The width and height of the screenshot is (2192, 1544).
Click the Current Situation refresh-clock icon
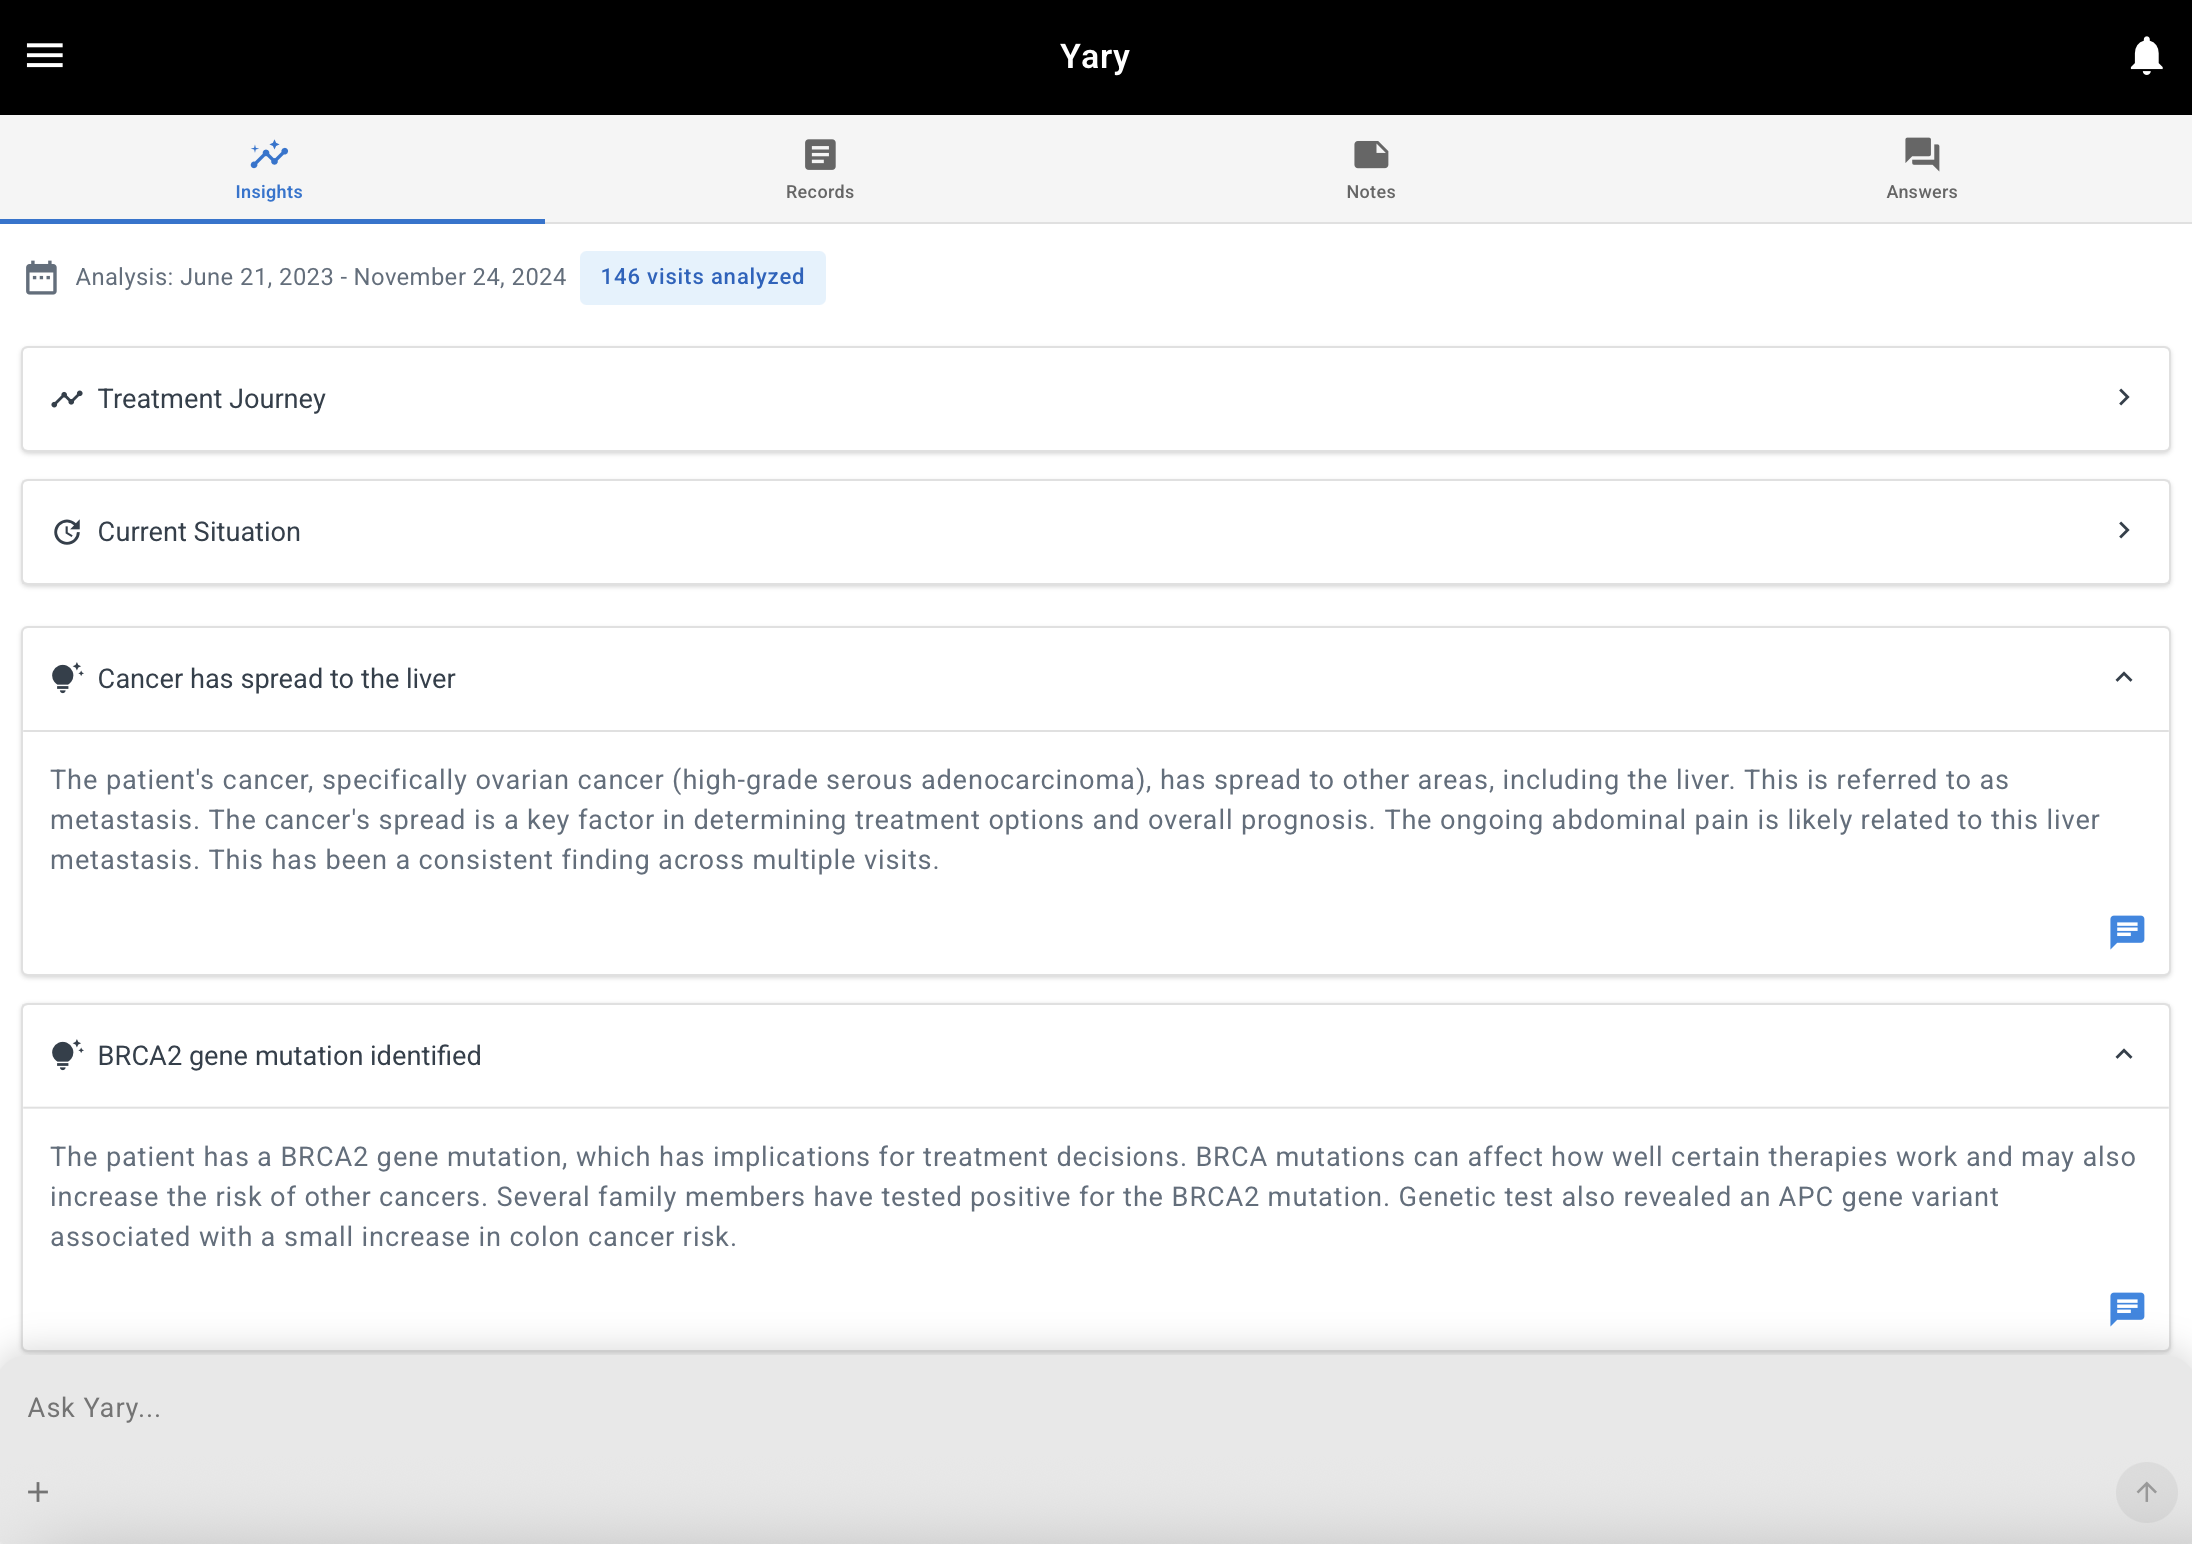coord(66,532)
